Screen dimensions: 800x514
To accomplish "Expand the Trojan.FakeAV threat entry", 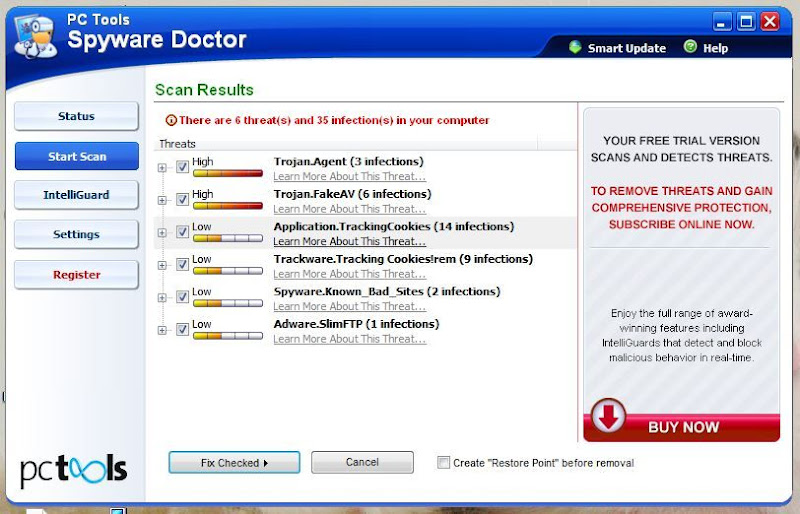I will [x=162, y=200].
